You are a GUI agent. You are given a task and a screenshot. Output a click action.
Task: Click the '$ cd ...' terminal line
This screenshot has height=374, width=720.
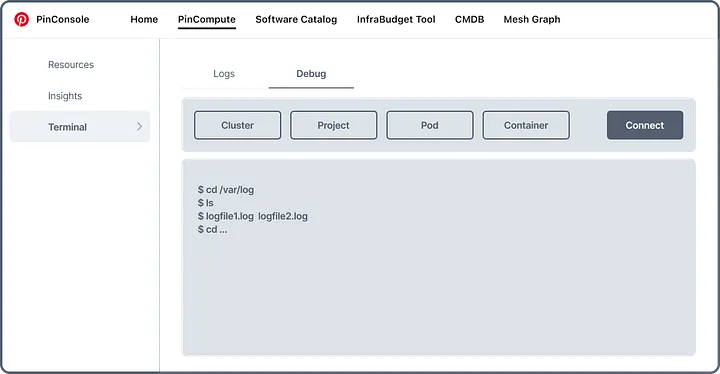(x=212, y=230)
